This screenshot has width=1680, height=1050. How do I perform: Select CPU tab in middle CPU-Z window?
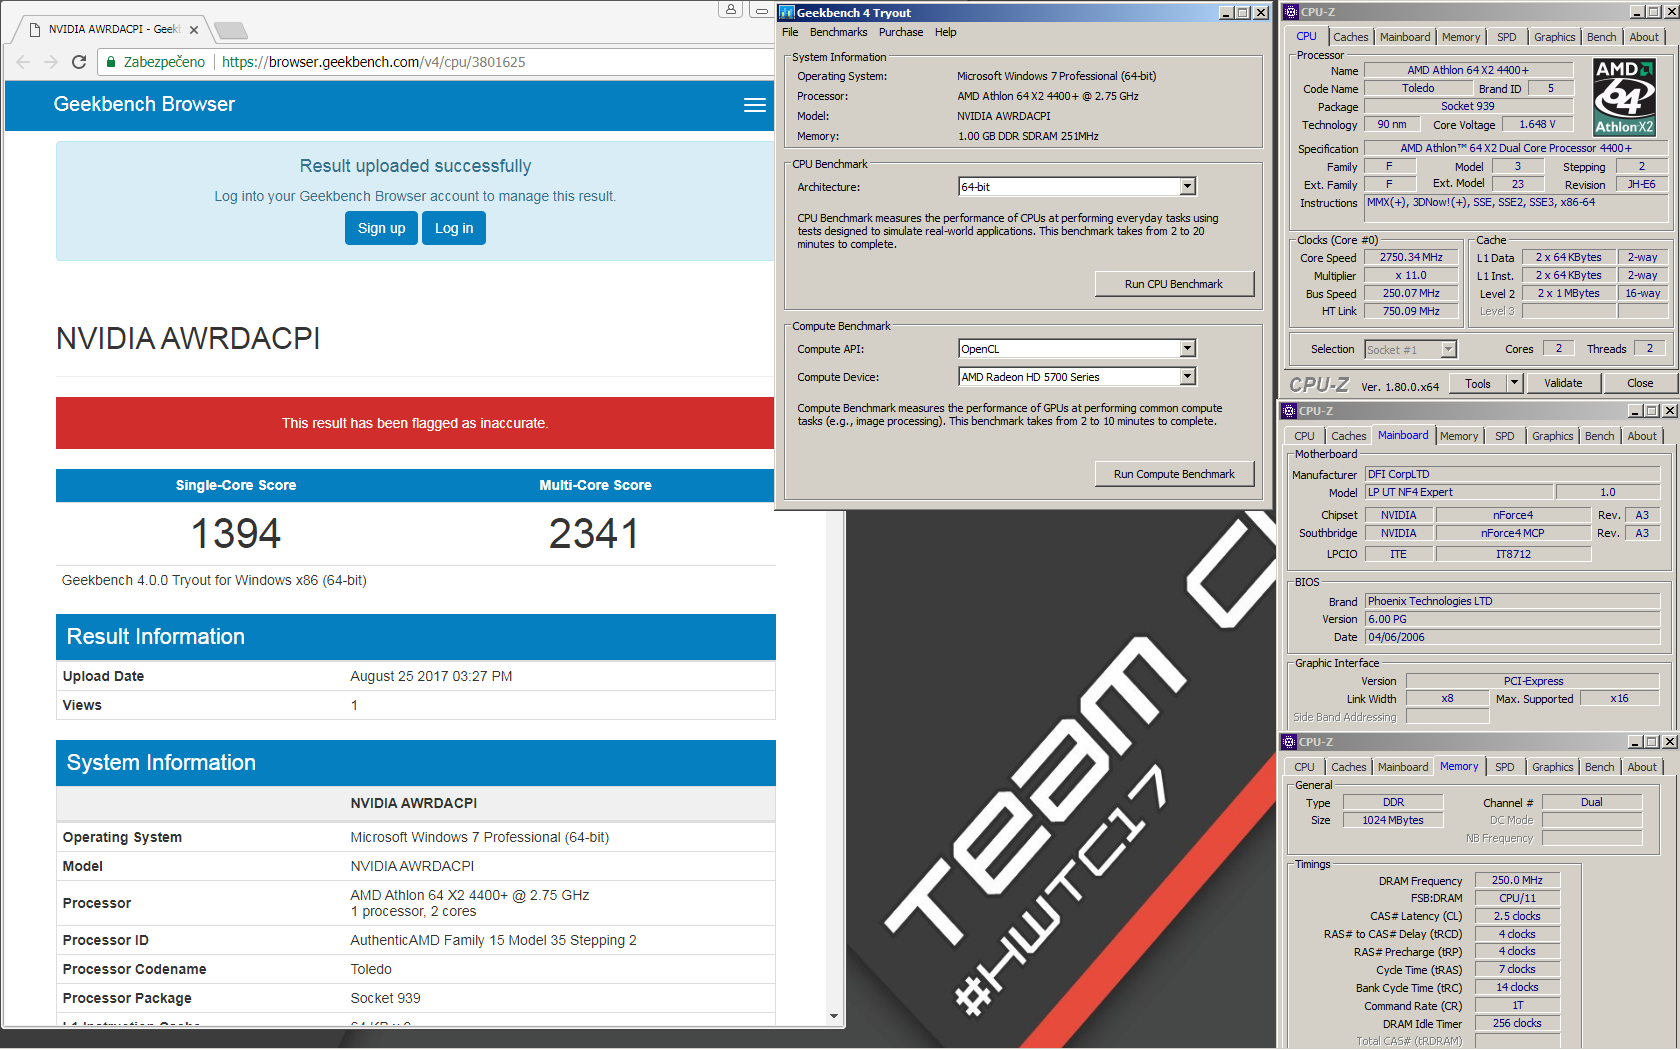pos(1305,436)
